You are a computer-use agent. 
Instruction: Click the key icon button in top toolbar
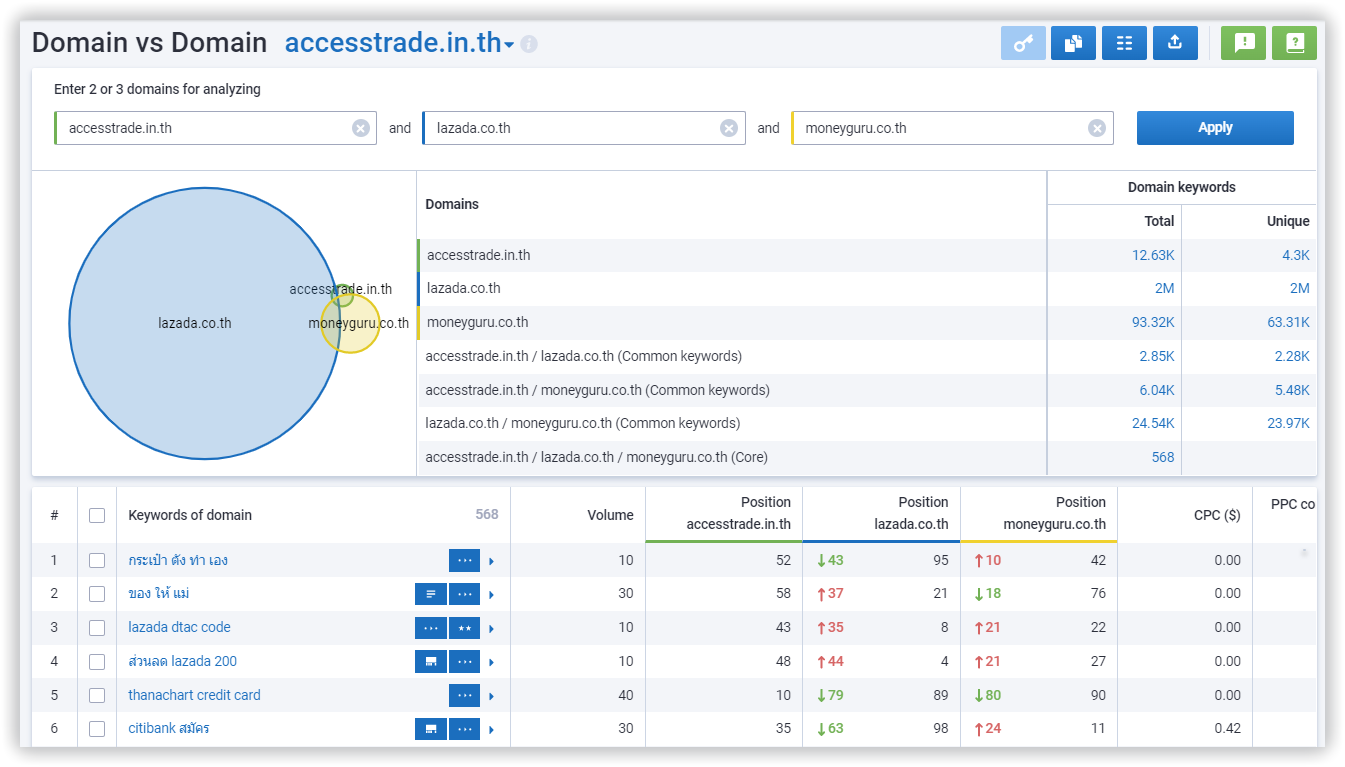tap(1023, 43)
